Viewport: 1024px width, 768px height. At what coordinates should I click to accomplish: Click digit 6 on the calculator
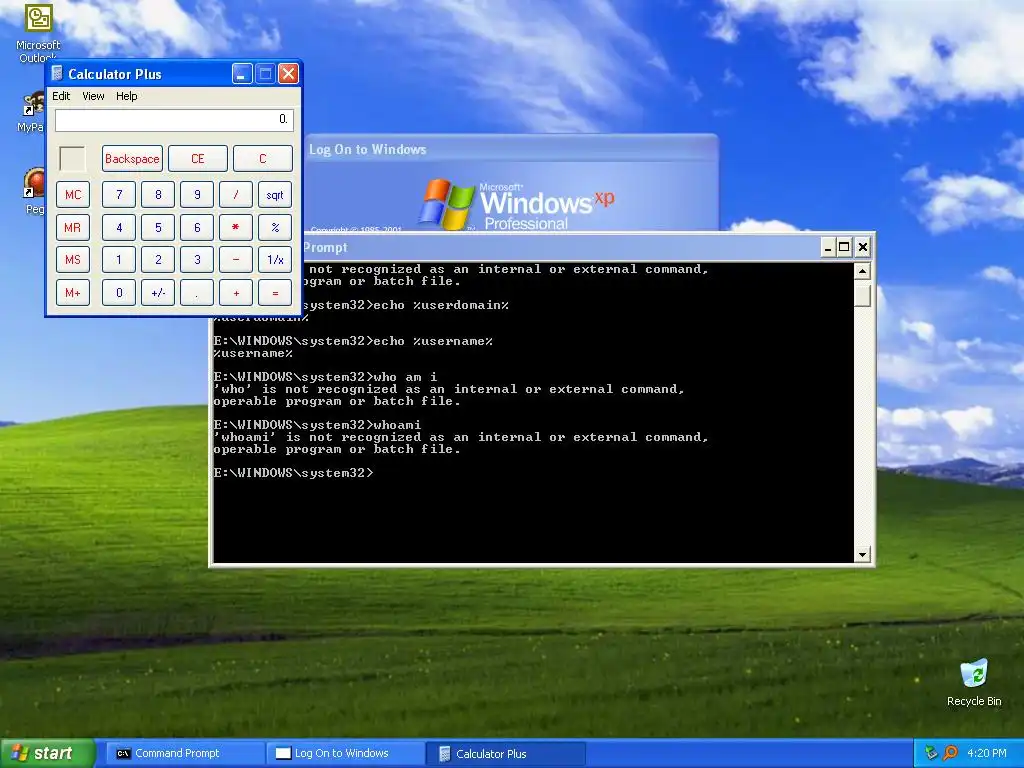click(x=197, y=227)
